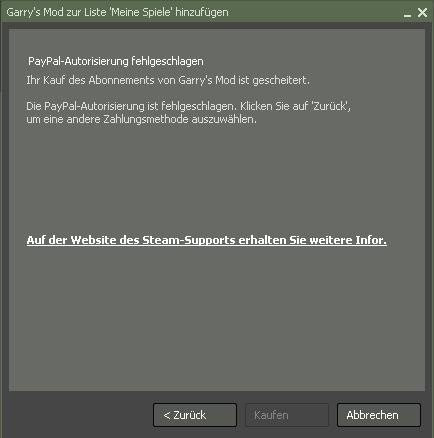Screen dimensions: 434x438
Task: Select the 'Meine Spiele' text in the title
Action: click(143, 12)
